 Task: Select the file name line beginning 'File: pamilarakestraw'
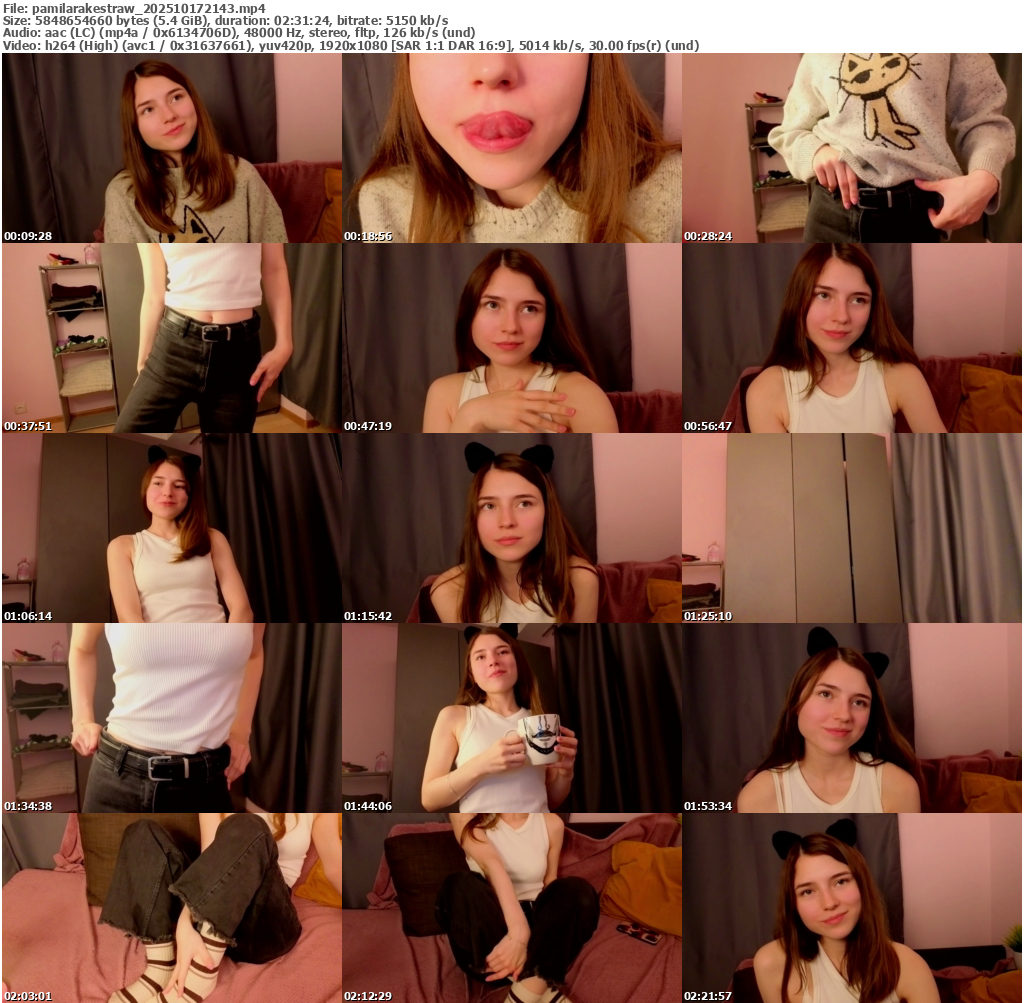click(x=134, y=8)
